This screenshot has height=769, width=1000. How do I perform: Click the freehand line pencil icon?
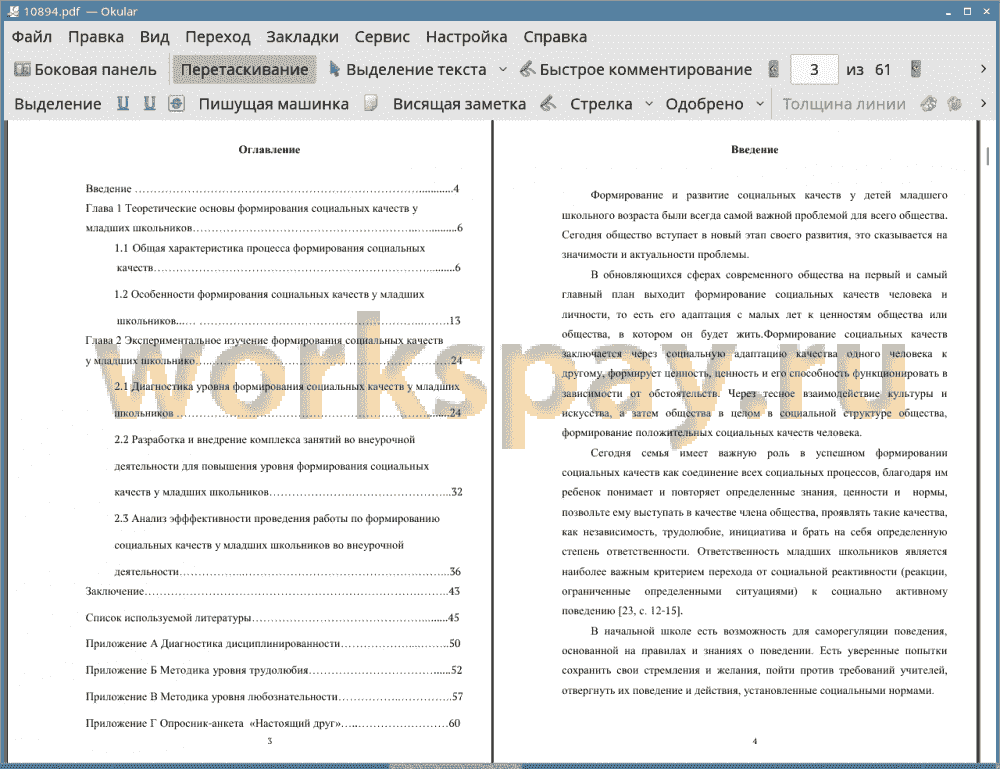pyautogui.click(x=548, y=103)
